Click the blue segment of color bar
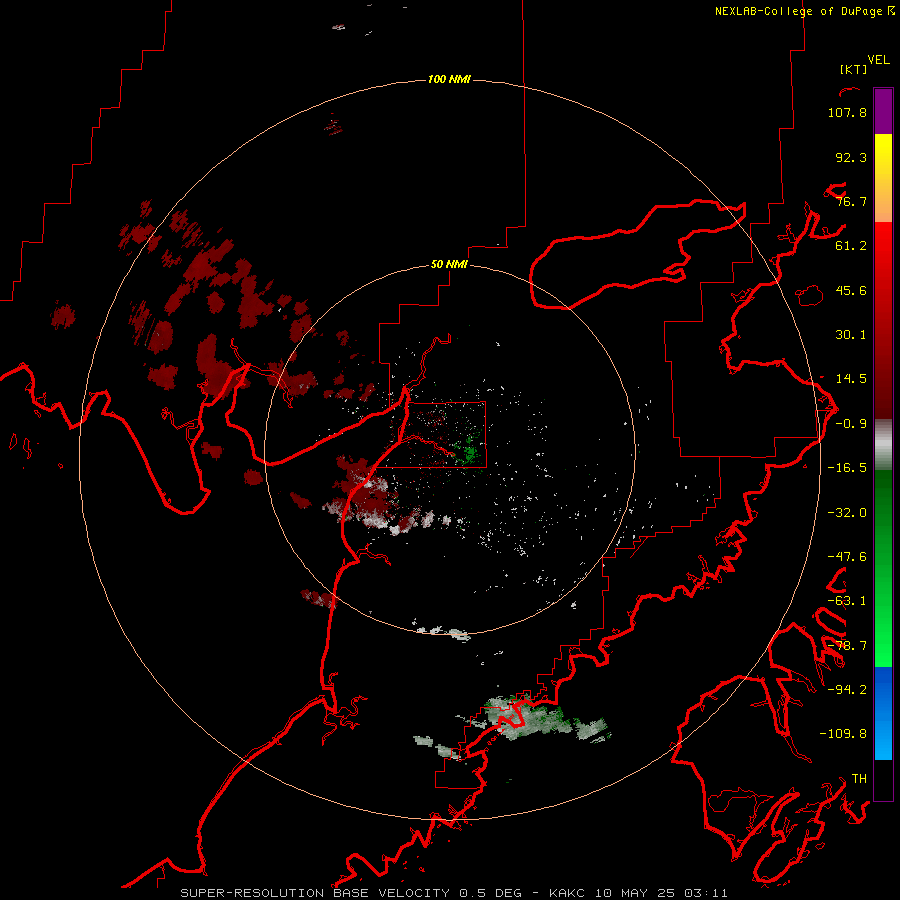 883,713
